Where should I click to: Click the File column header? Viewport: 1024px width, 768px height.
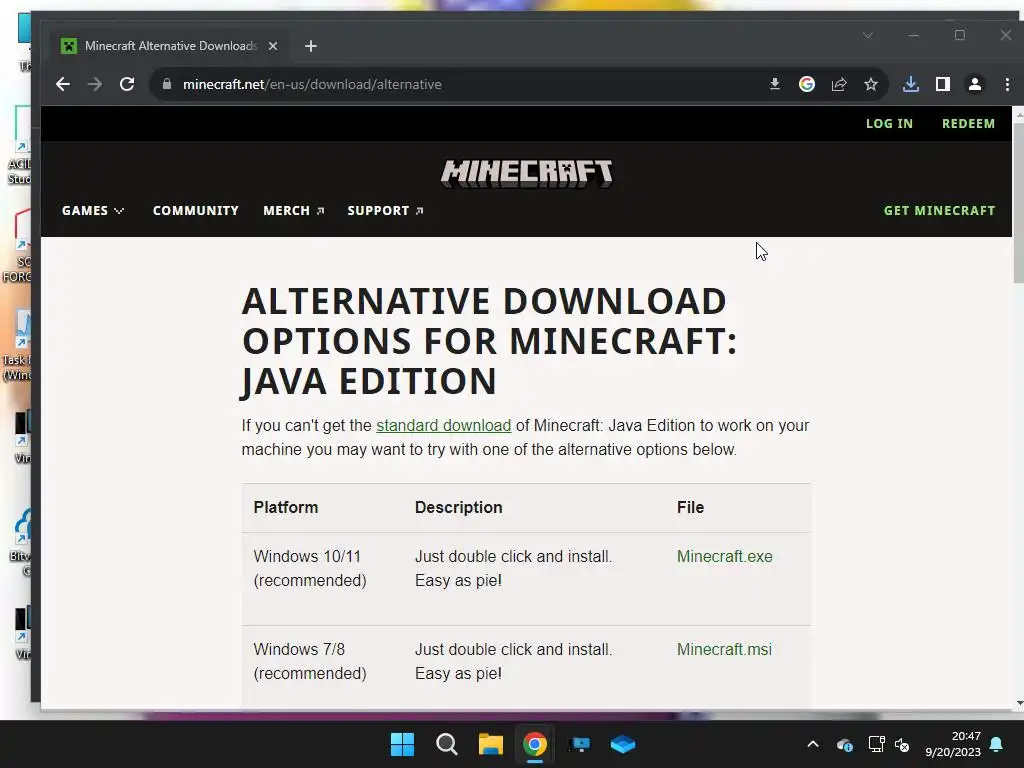(690, 507)
